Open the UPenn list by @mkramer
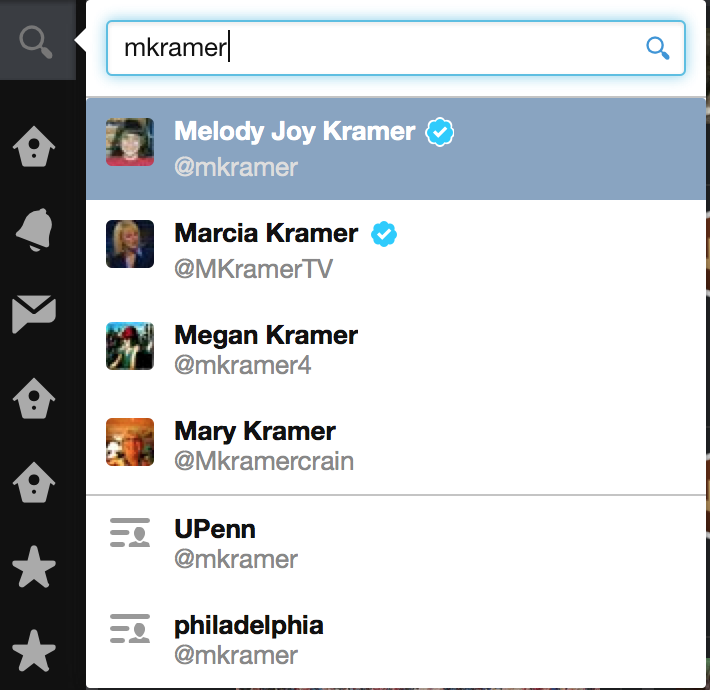This screenshot has width=710, height=690. click(x=395, y=543)
